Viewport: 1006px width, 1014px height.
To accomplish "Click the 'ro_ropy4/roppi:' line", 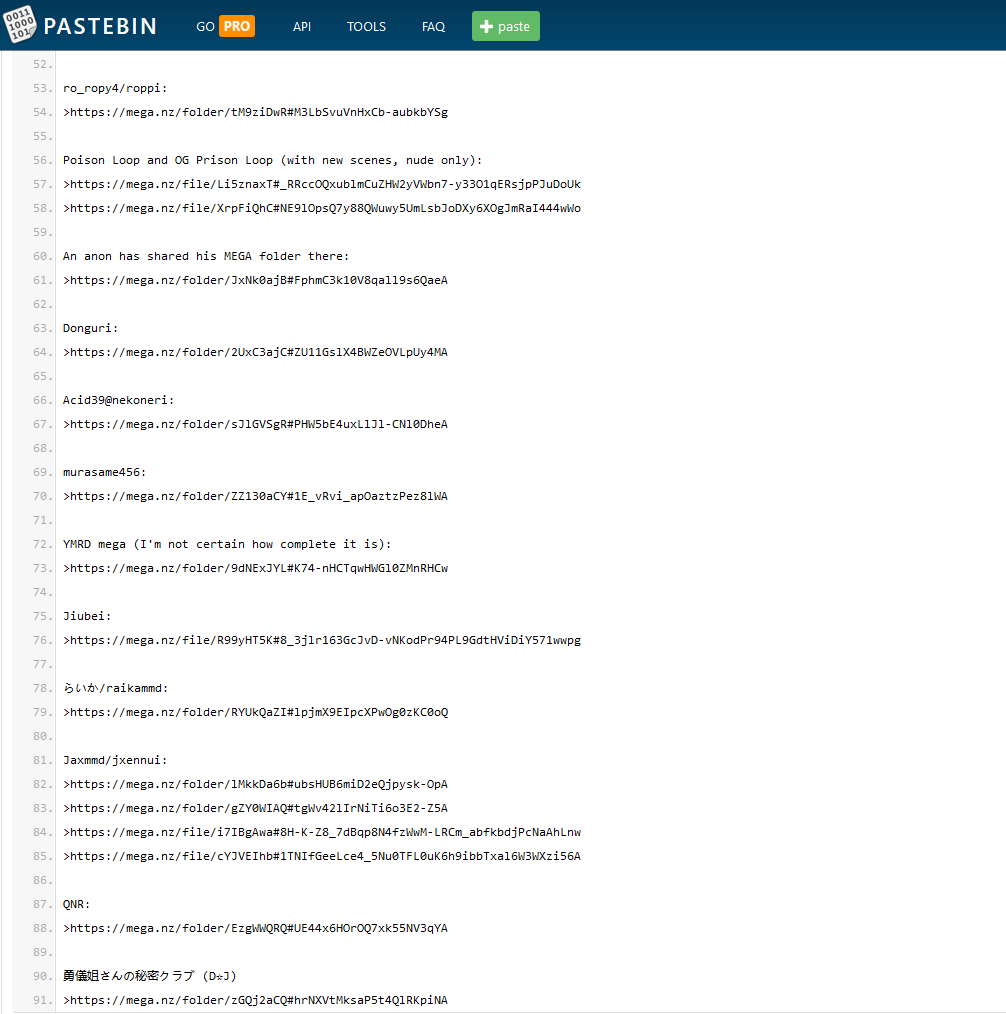I will coord(115,89).
